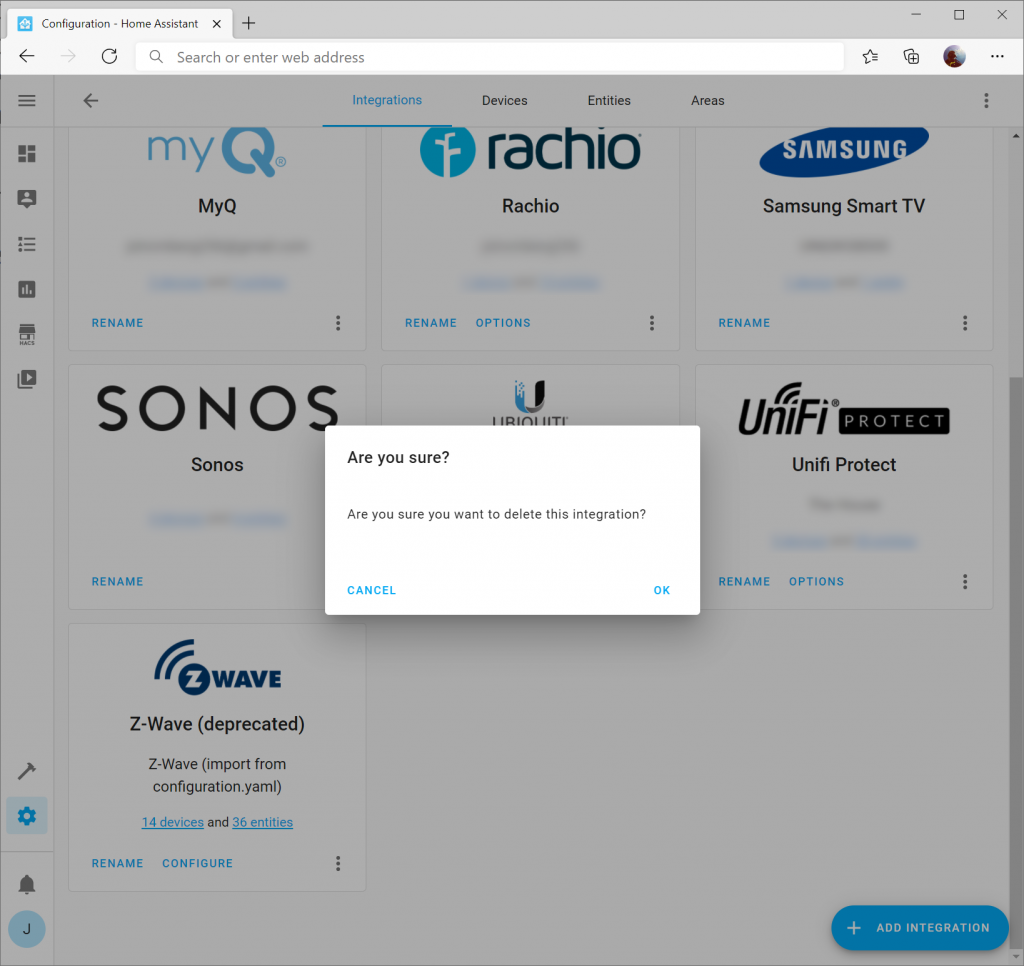This screenshot has height=966, width=1024.
Task: Open Rachio integration options
Action: pyautogui.click(x=503, y=323)
